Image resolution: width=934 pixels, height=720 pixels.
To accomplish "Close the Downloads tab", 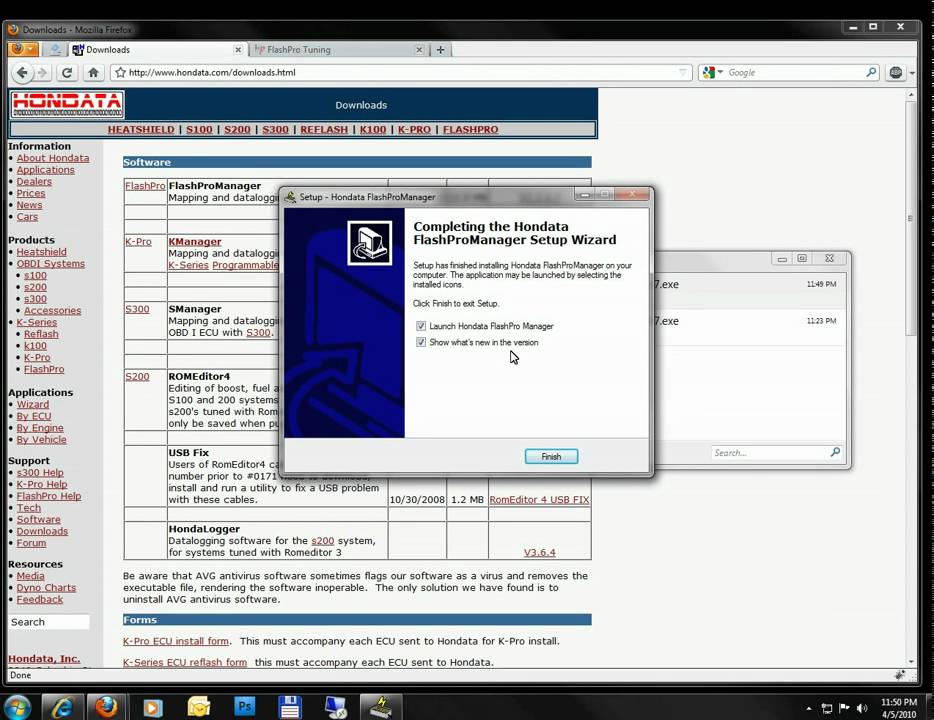I will click(238, 50).
